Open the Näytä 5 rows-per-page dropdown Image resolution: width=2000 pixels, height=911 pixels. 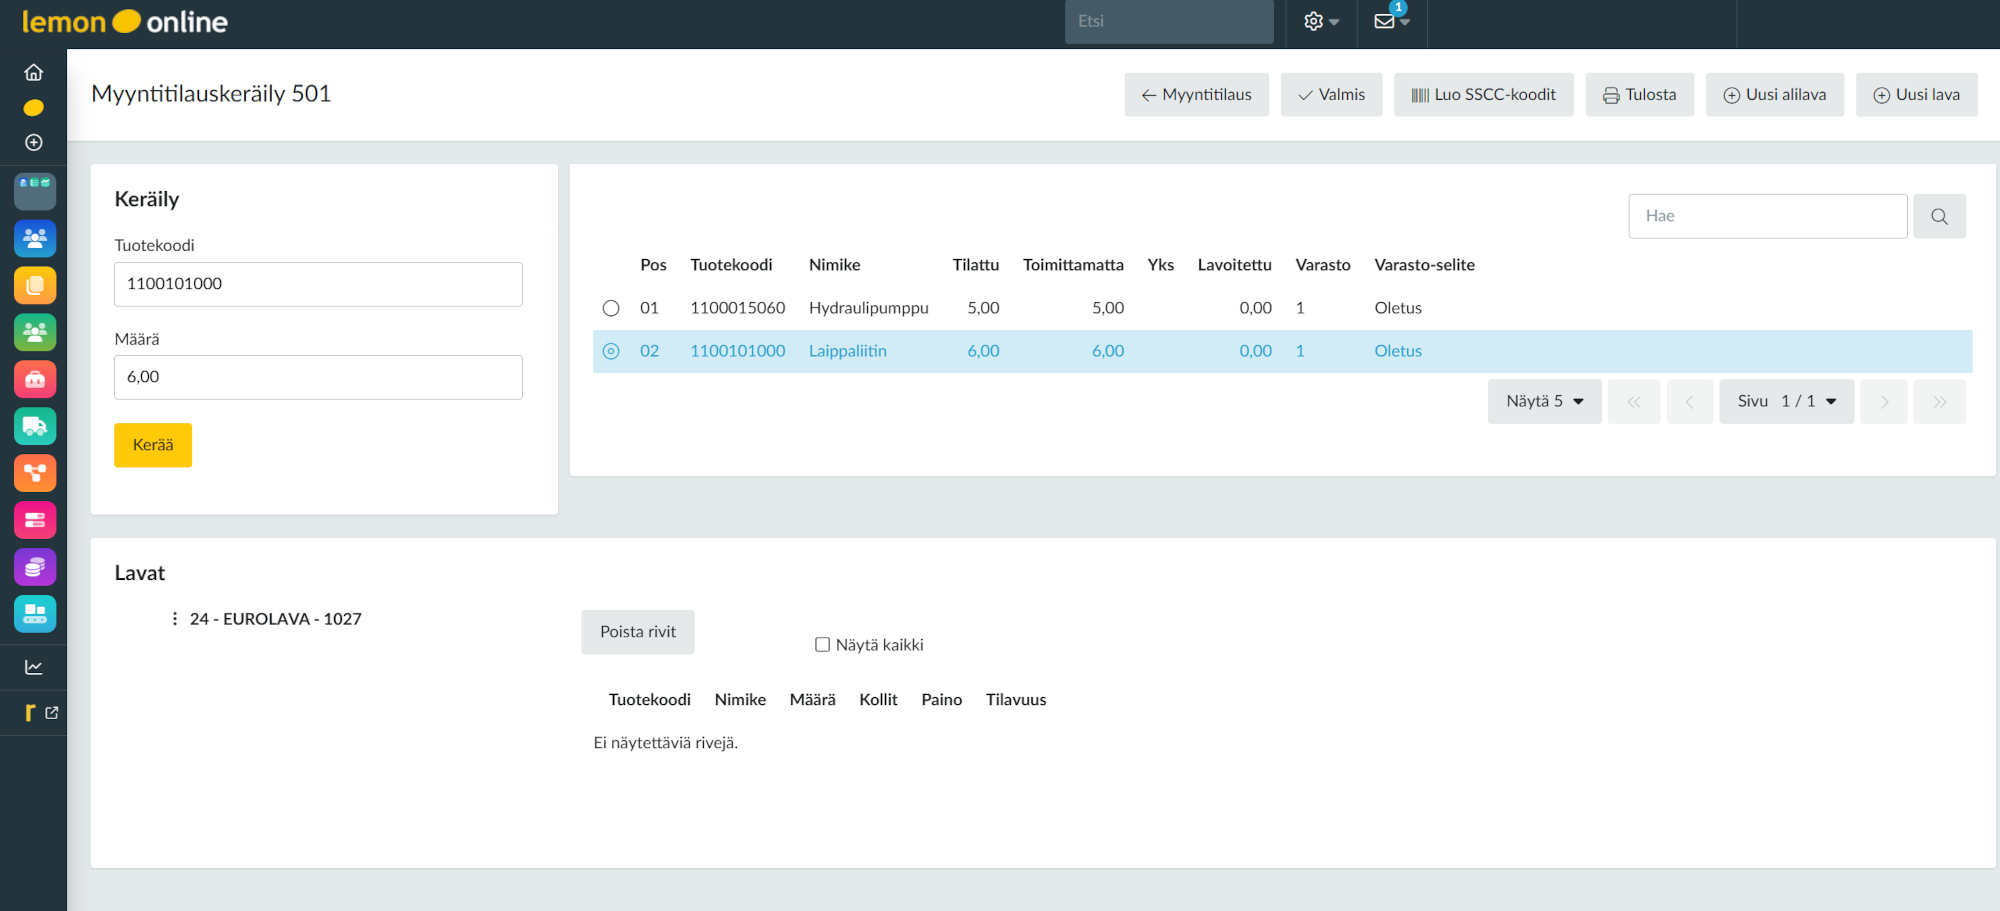click(1544, 401)
